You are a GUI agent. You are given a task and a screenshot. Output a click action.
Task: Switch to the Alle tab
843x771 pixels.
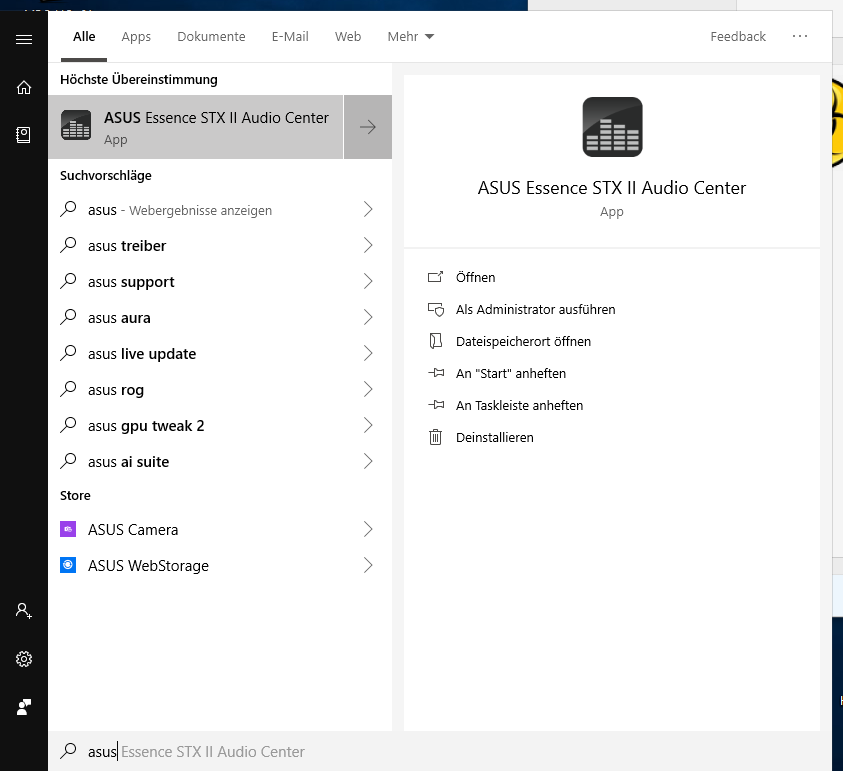click(84, 37)
